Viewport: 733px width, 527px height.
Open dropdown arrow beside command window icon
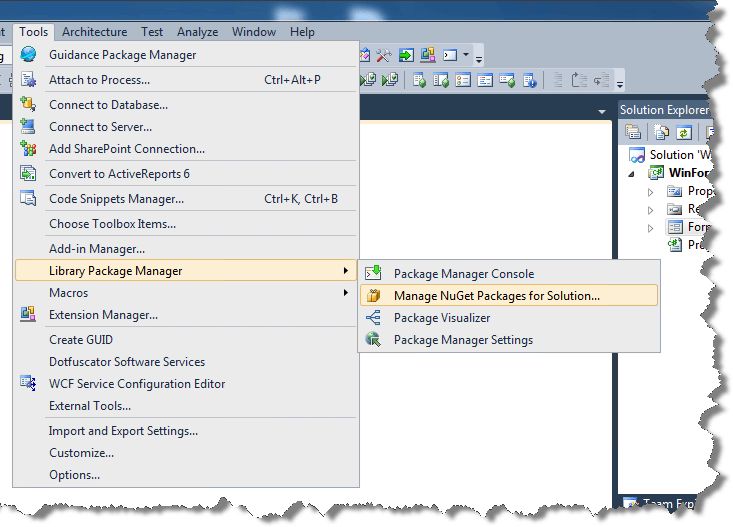coord(466,55)
